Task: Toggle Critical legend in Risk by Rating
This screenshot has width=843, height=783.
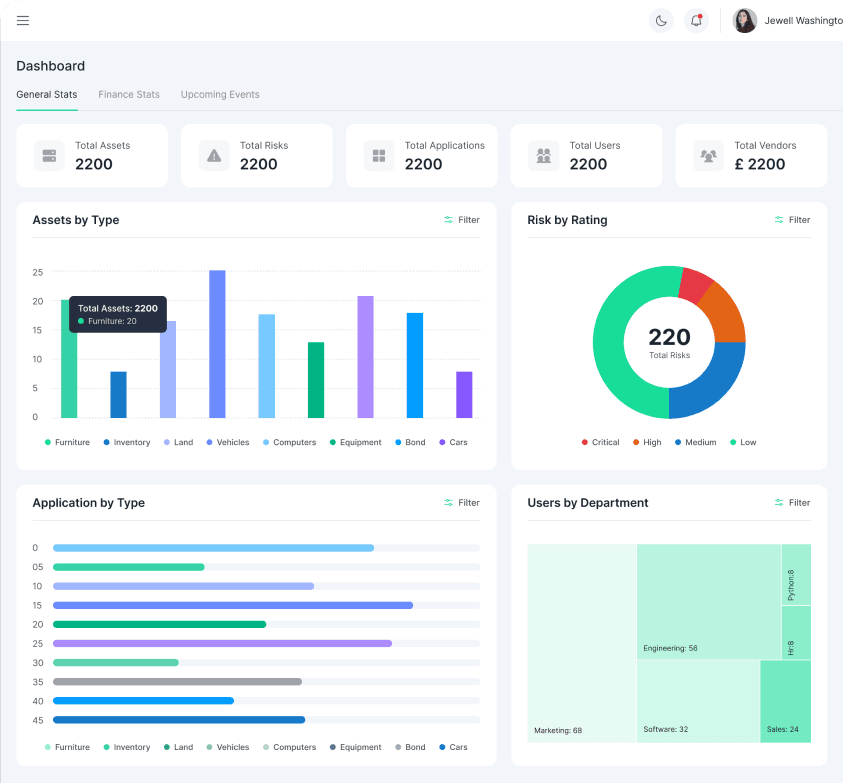Action: (x=600, y=442)
